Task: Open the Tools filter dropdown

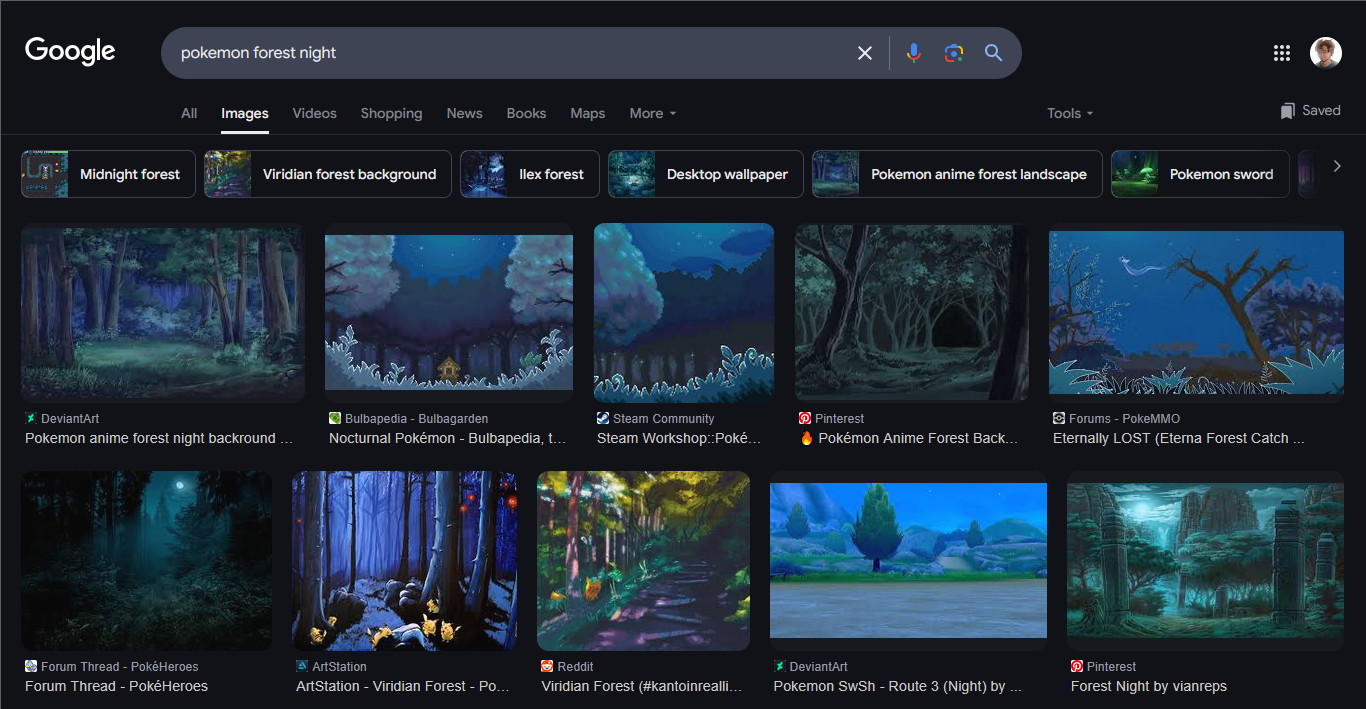Action: tap(1069, 113)
